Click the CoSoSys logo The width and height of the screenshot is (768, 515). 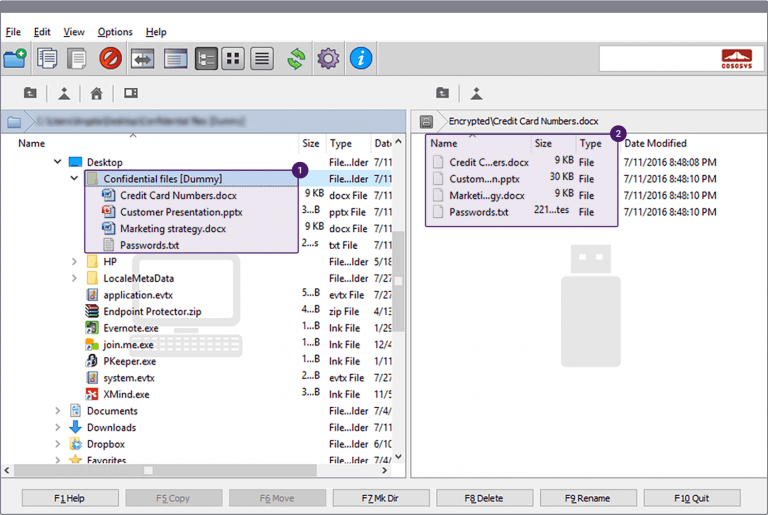(x=737, y=59)
